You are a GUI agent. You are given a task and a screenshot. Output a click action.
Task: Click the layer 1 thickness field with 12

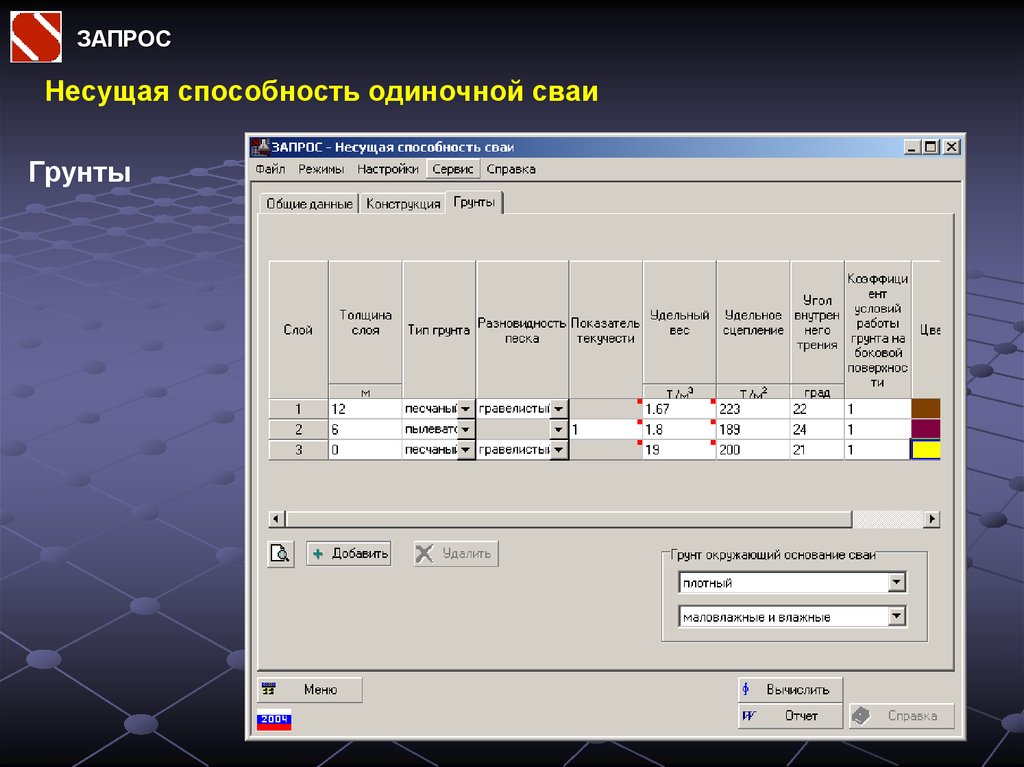pos(364,409)
